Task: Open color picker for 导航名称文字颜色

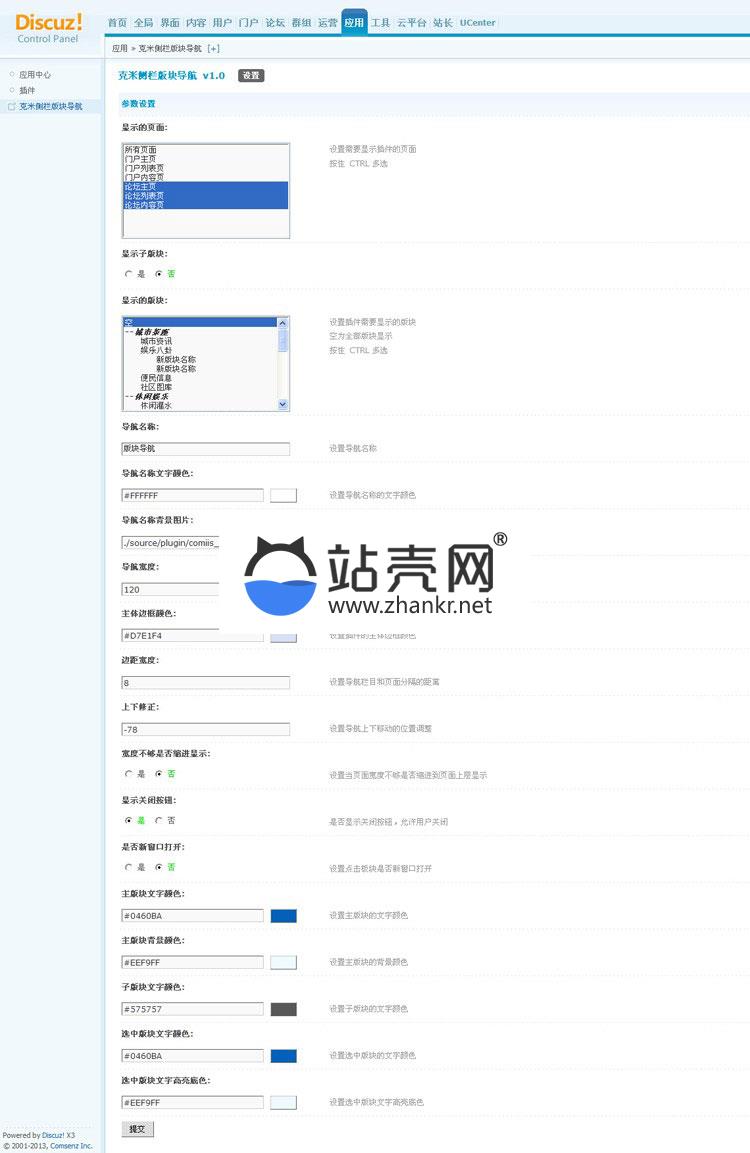Action: 283,495
